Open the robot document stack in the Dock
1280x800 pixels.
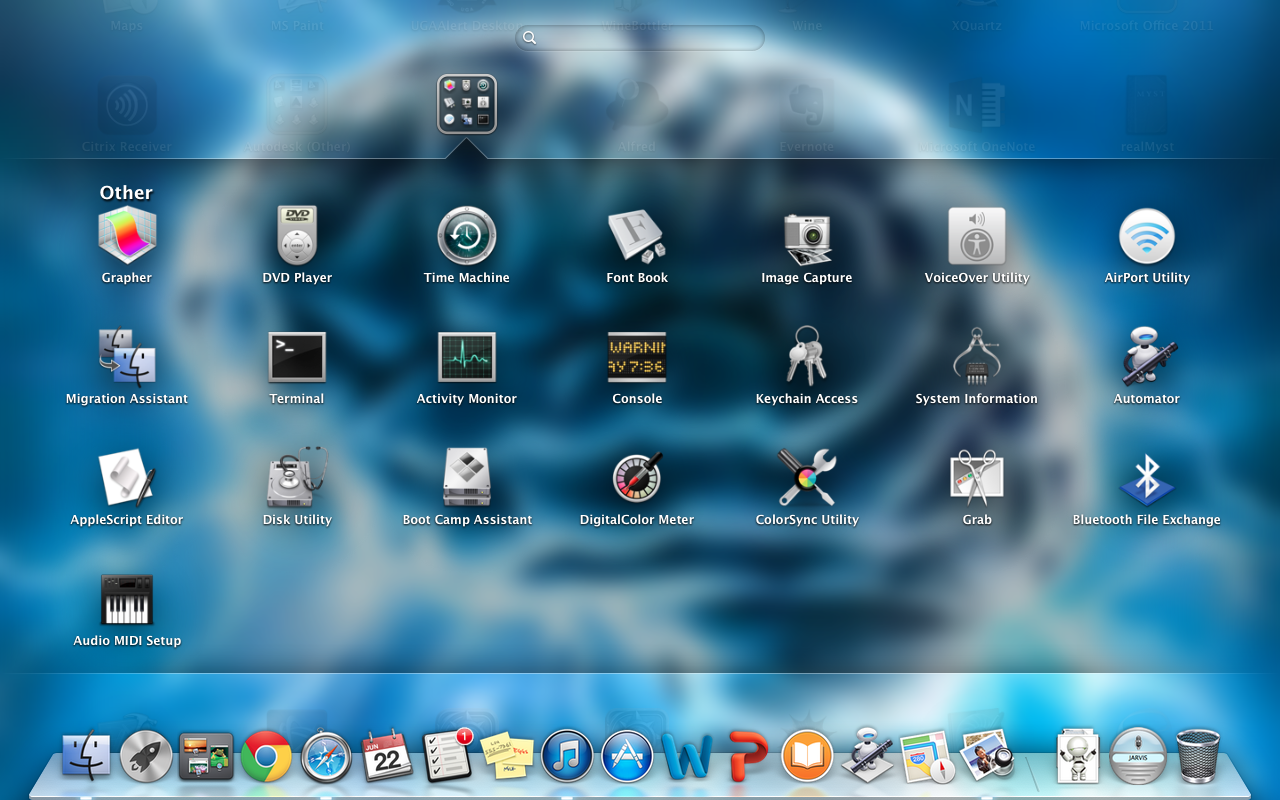(1078, 756)
